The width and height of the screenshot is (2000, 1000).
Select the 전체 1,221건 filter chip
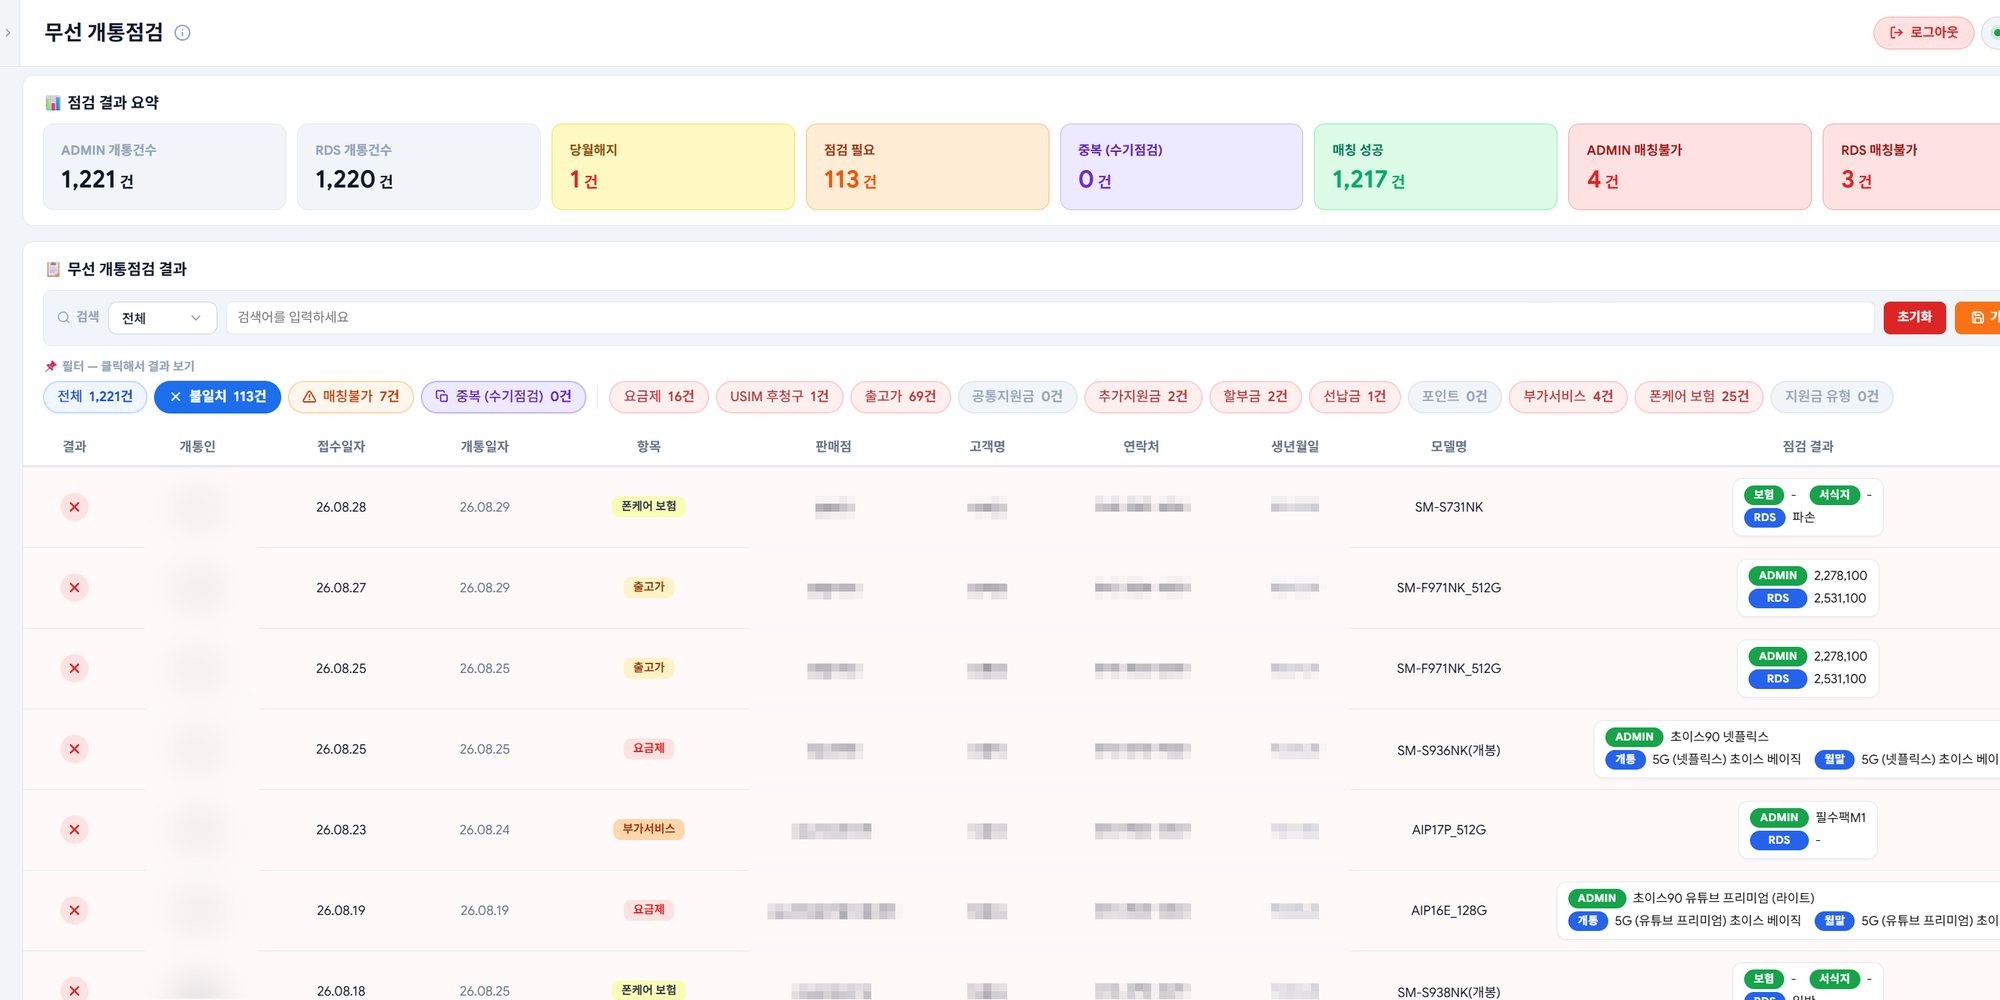point(95,397)
